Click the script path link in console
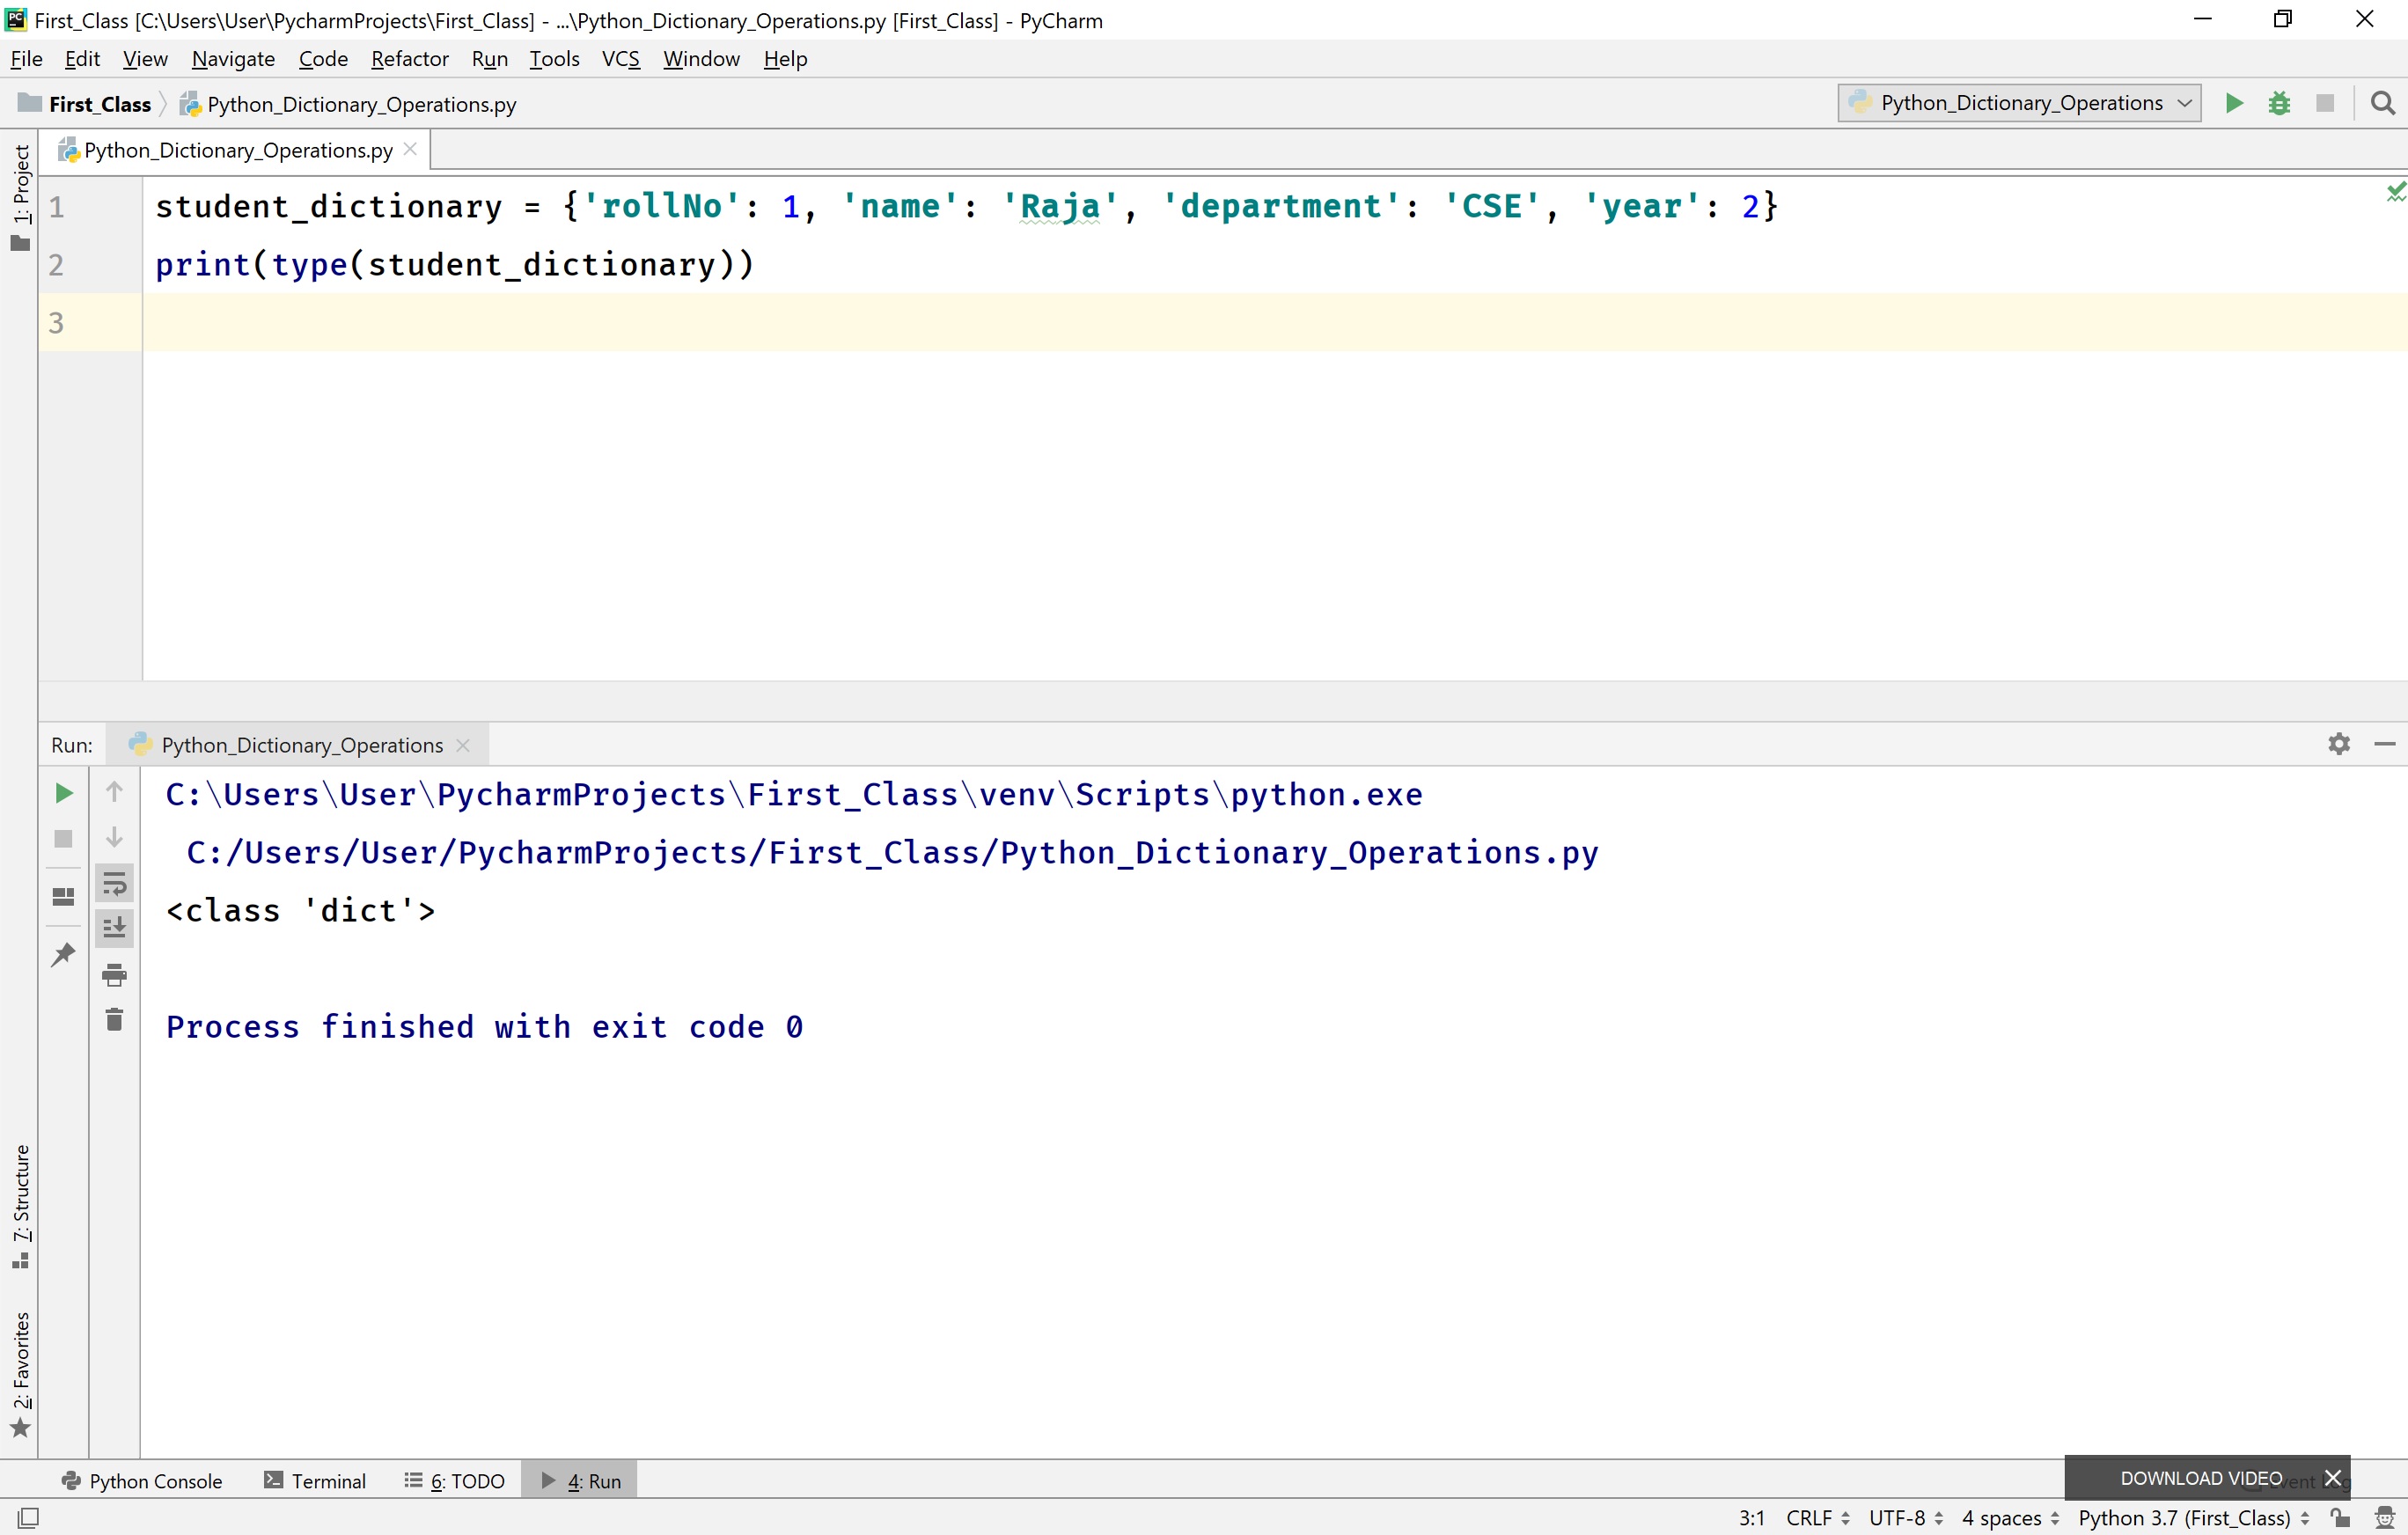The width and height of the screenshot is (2408, 1535). click(x=892, y=853)
